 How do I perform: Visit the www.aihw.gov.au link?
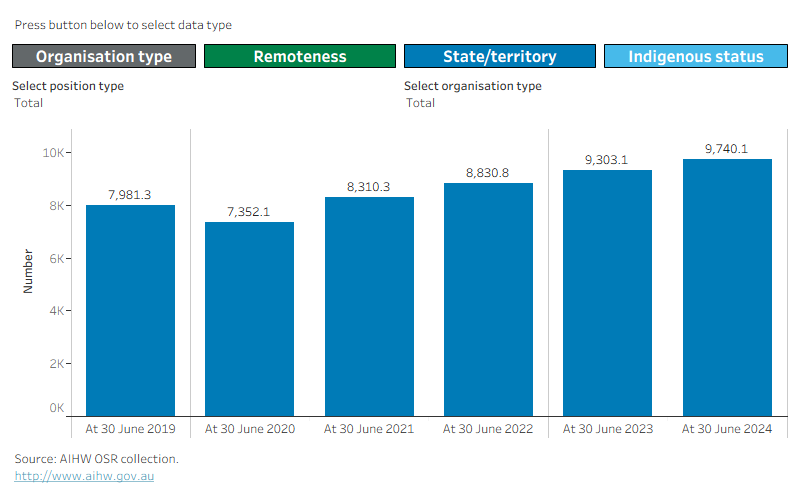click(84, 476)
